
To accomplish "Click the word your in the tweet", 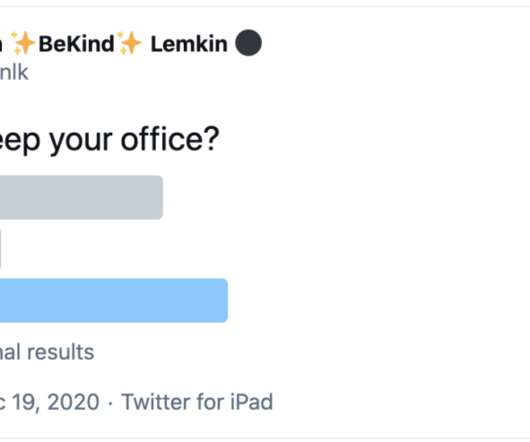I will point(81,141).
